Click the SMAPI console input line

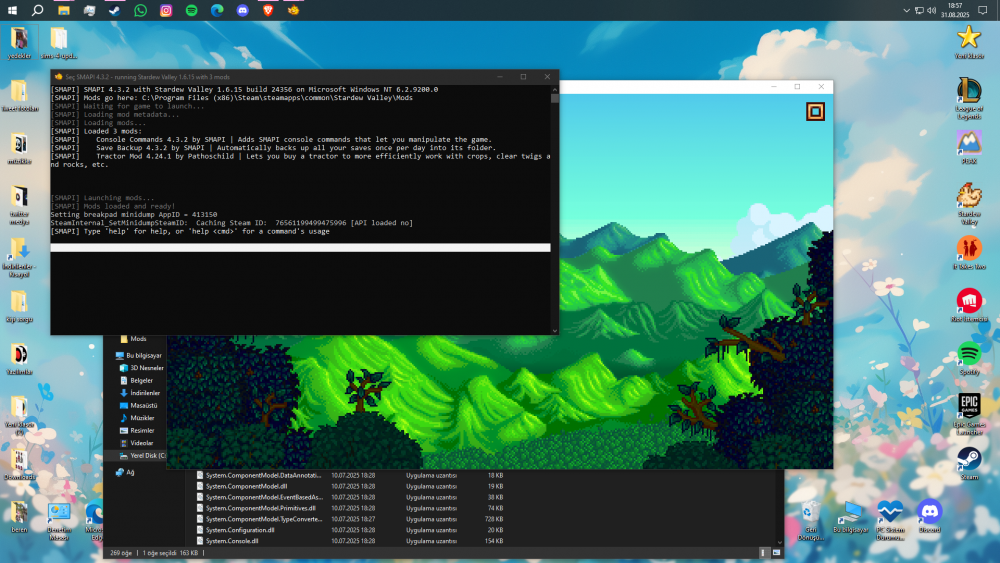tap(300, 247)
